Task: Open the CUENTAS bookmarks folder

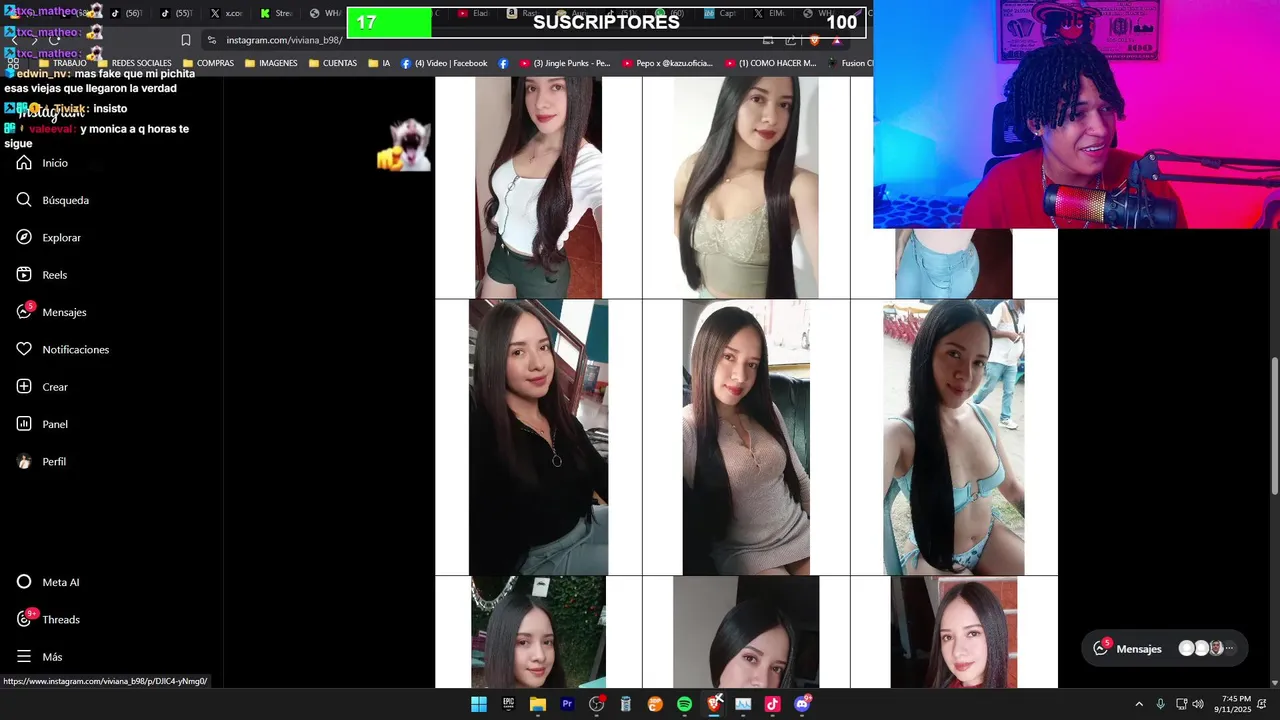Action: (333, 63)
